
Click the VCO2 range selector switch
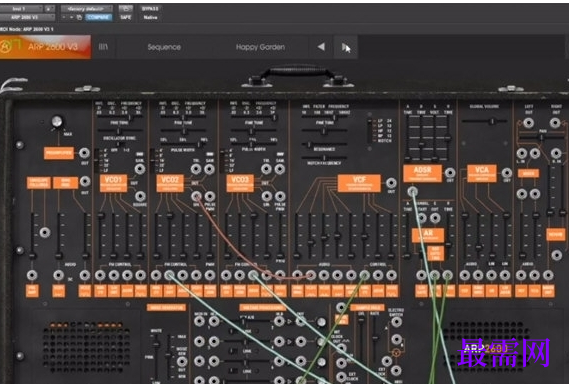click(x=153, y=160)
